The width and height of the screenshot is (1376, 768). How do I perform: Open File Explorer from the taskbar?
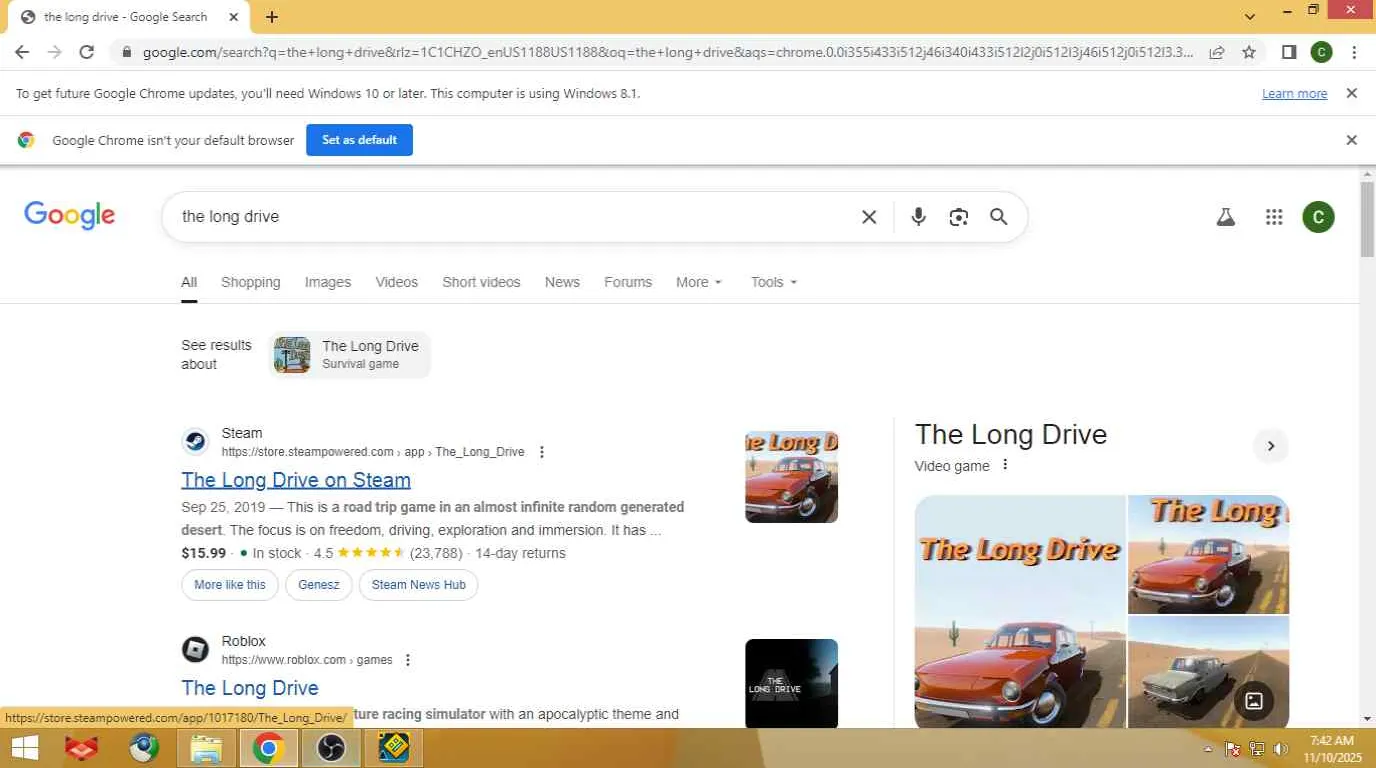[206, 748]
